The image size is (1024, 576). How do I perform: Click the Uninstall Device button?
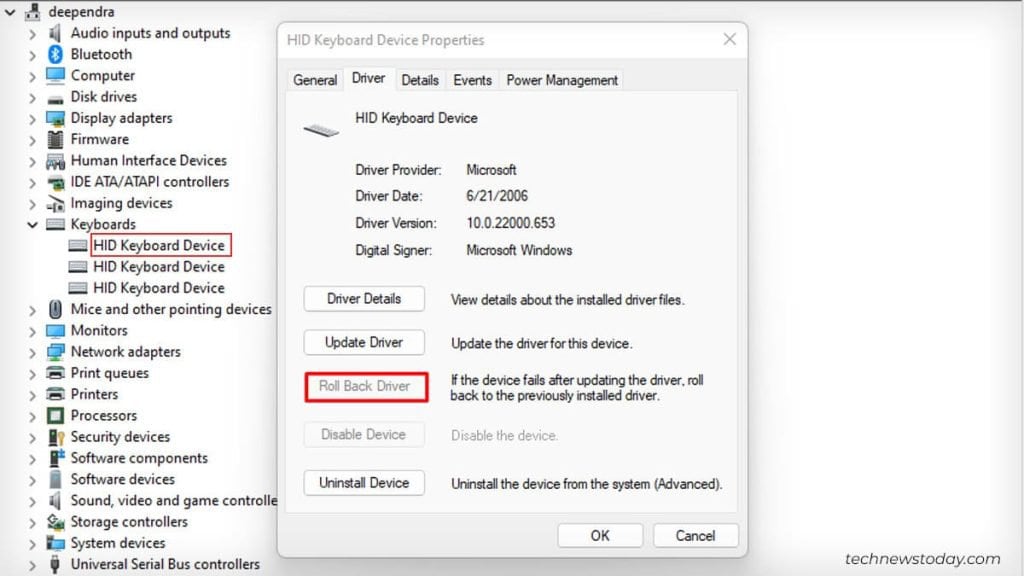[x=363, y=483]
